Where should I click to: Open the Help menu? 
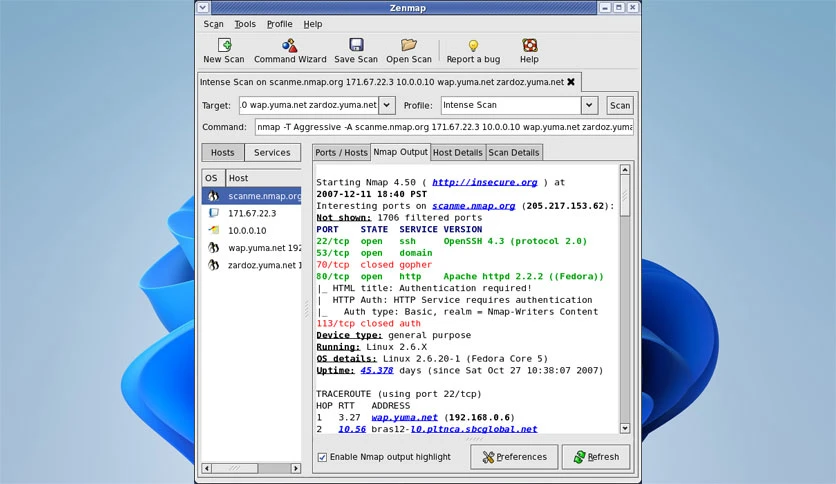[x=312, y=24]
